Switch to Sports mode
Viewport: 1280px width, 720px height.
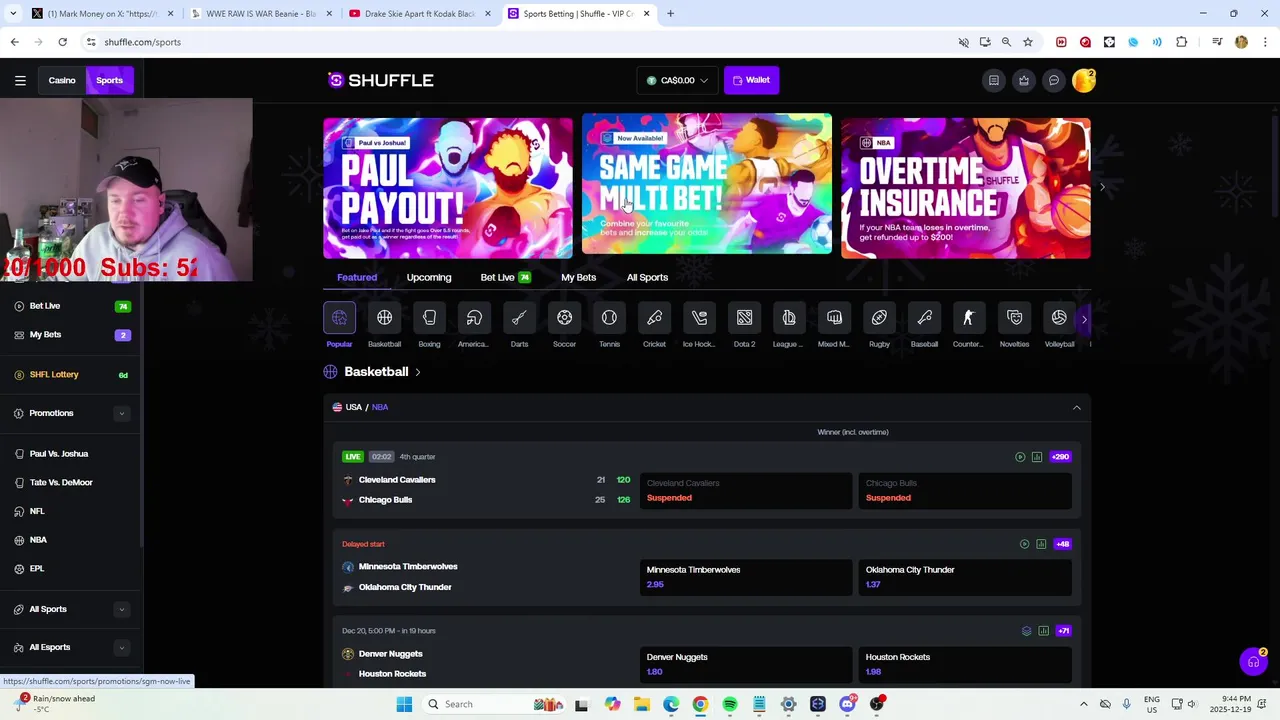[x=109, y=80]
